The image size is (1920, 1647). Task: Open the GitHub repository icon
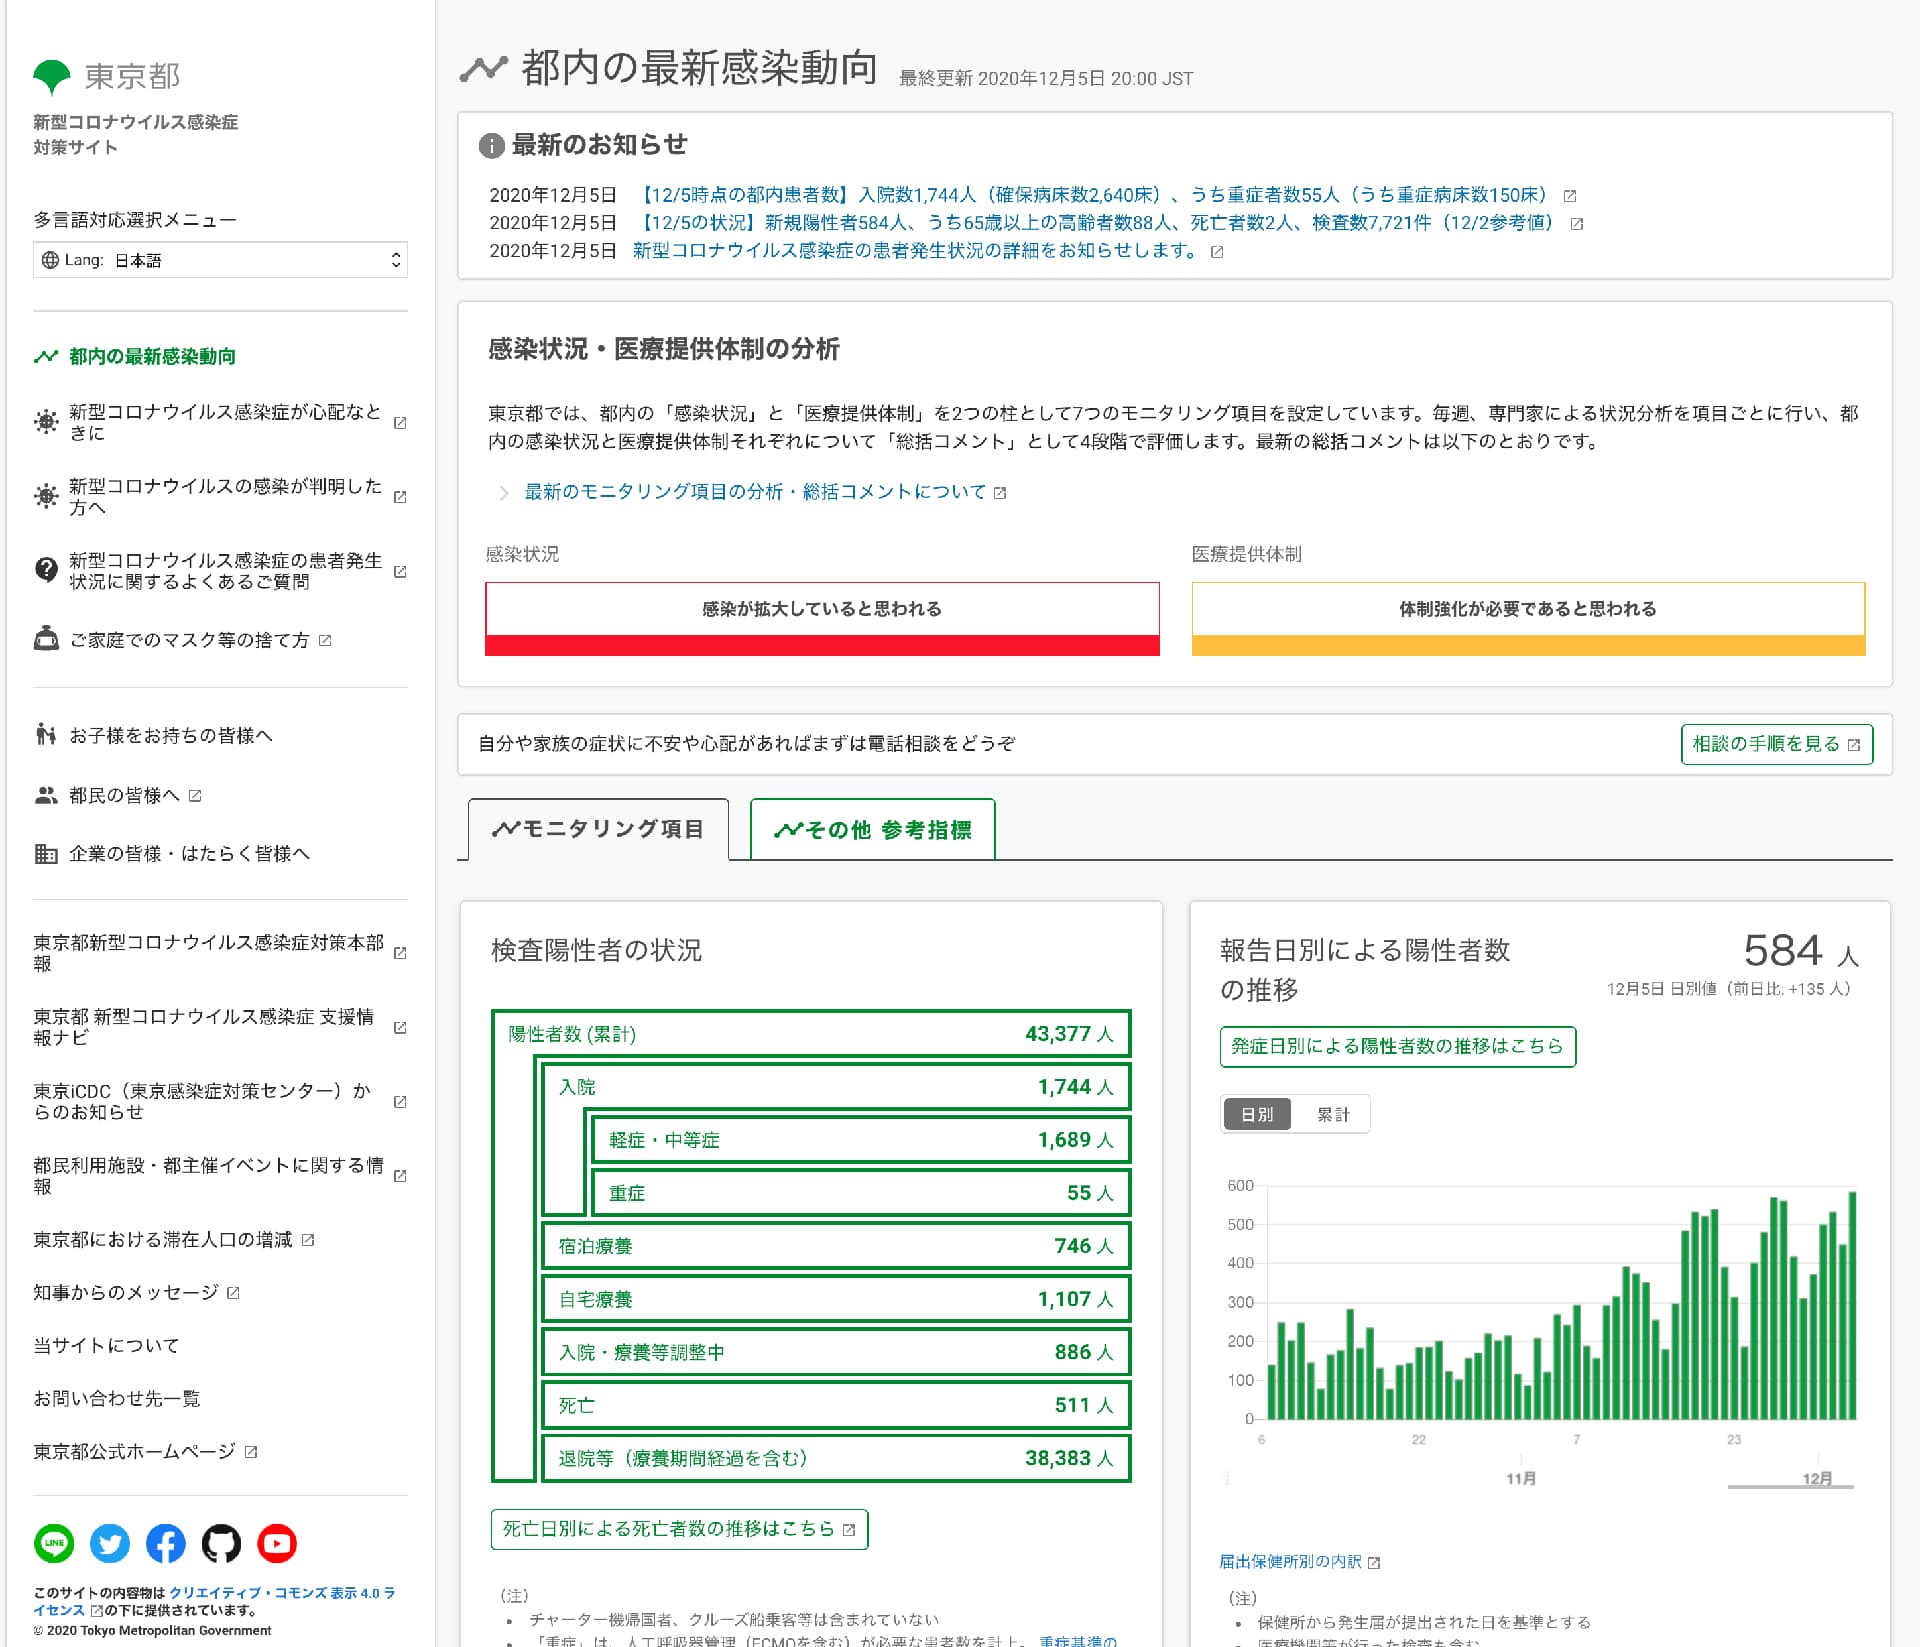(221, 1544)
